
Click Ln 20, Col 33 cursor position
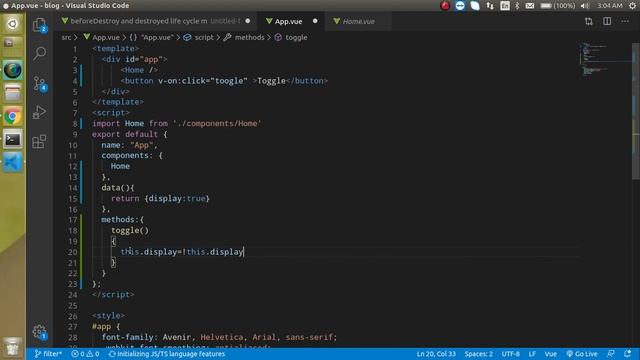point(436,354)
